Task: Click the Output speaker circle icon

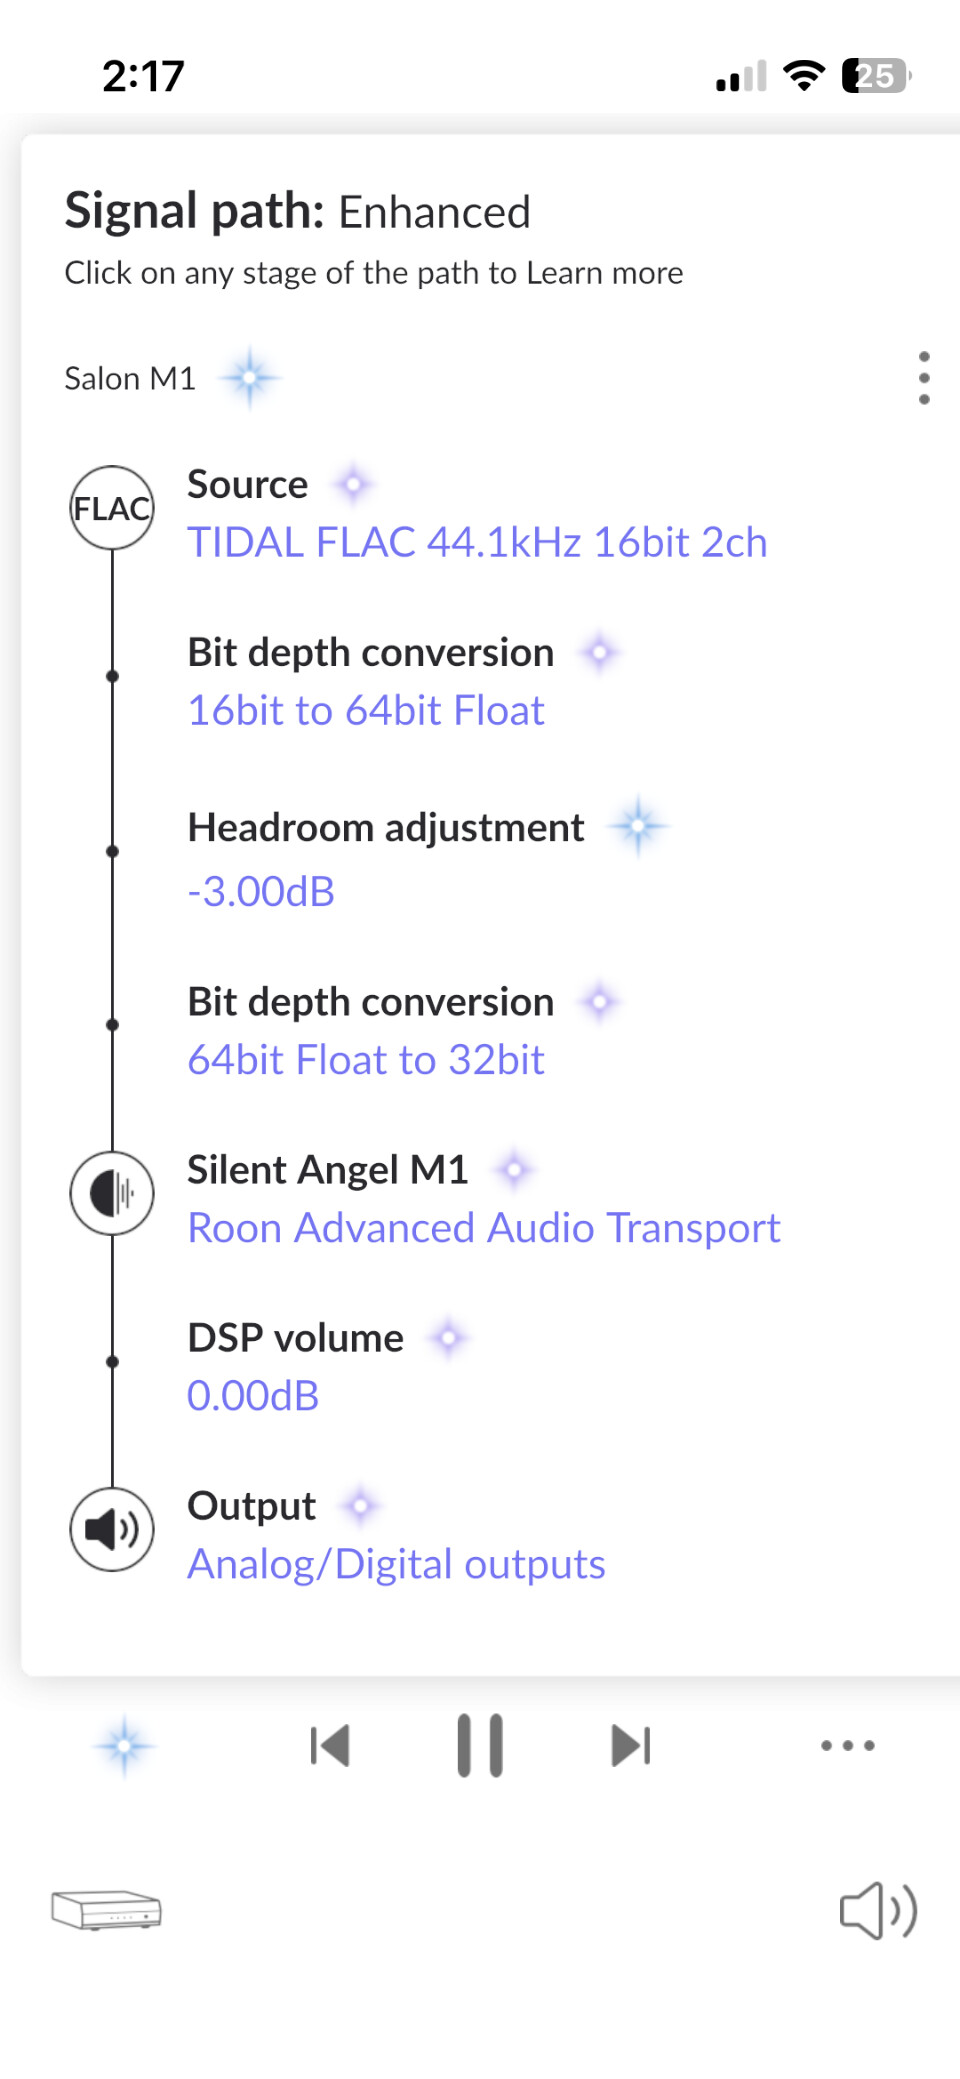Action: click(x=112, y=1529)
